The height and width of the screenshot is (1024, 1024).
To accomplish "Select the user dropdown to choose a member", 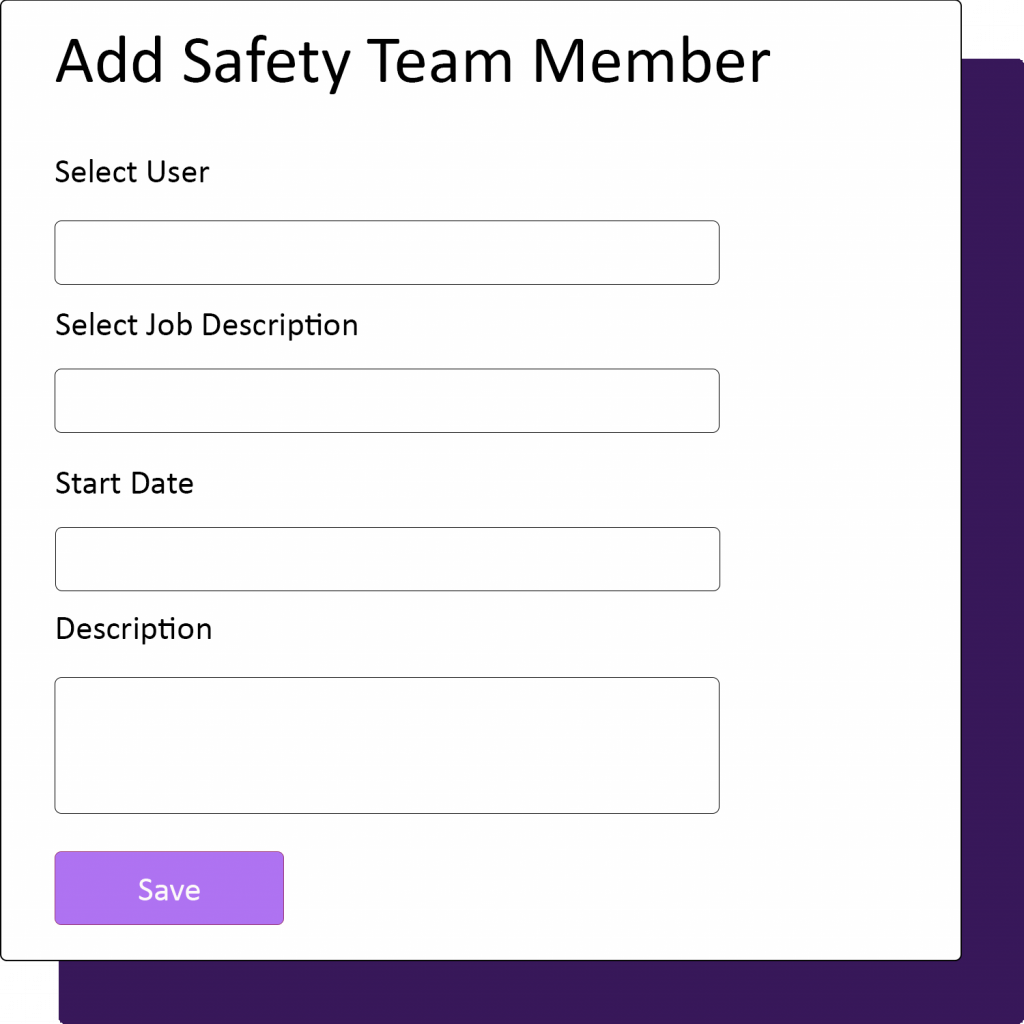I will [387, 252].
